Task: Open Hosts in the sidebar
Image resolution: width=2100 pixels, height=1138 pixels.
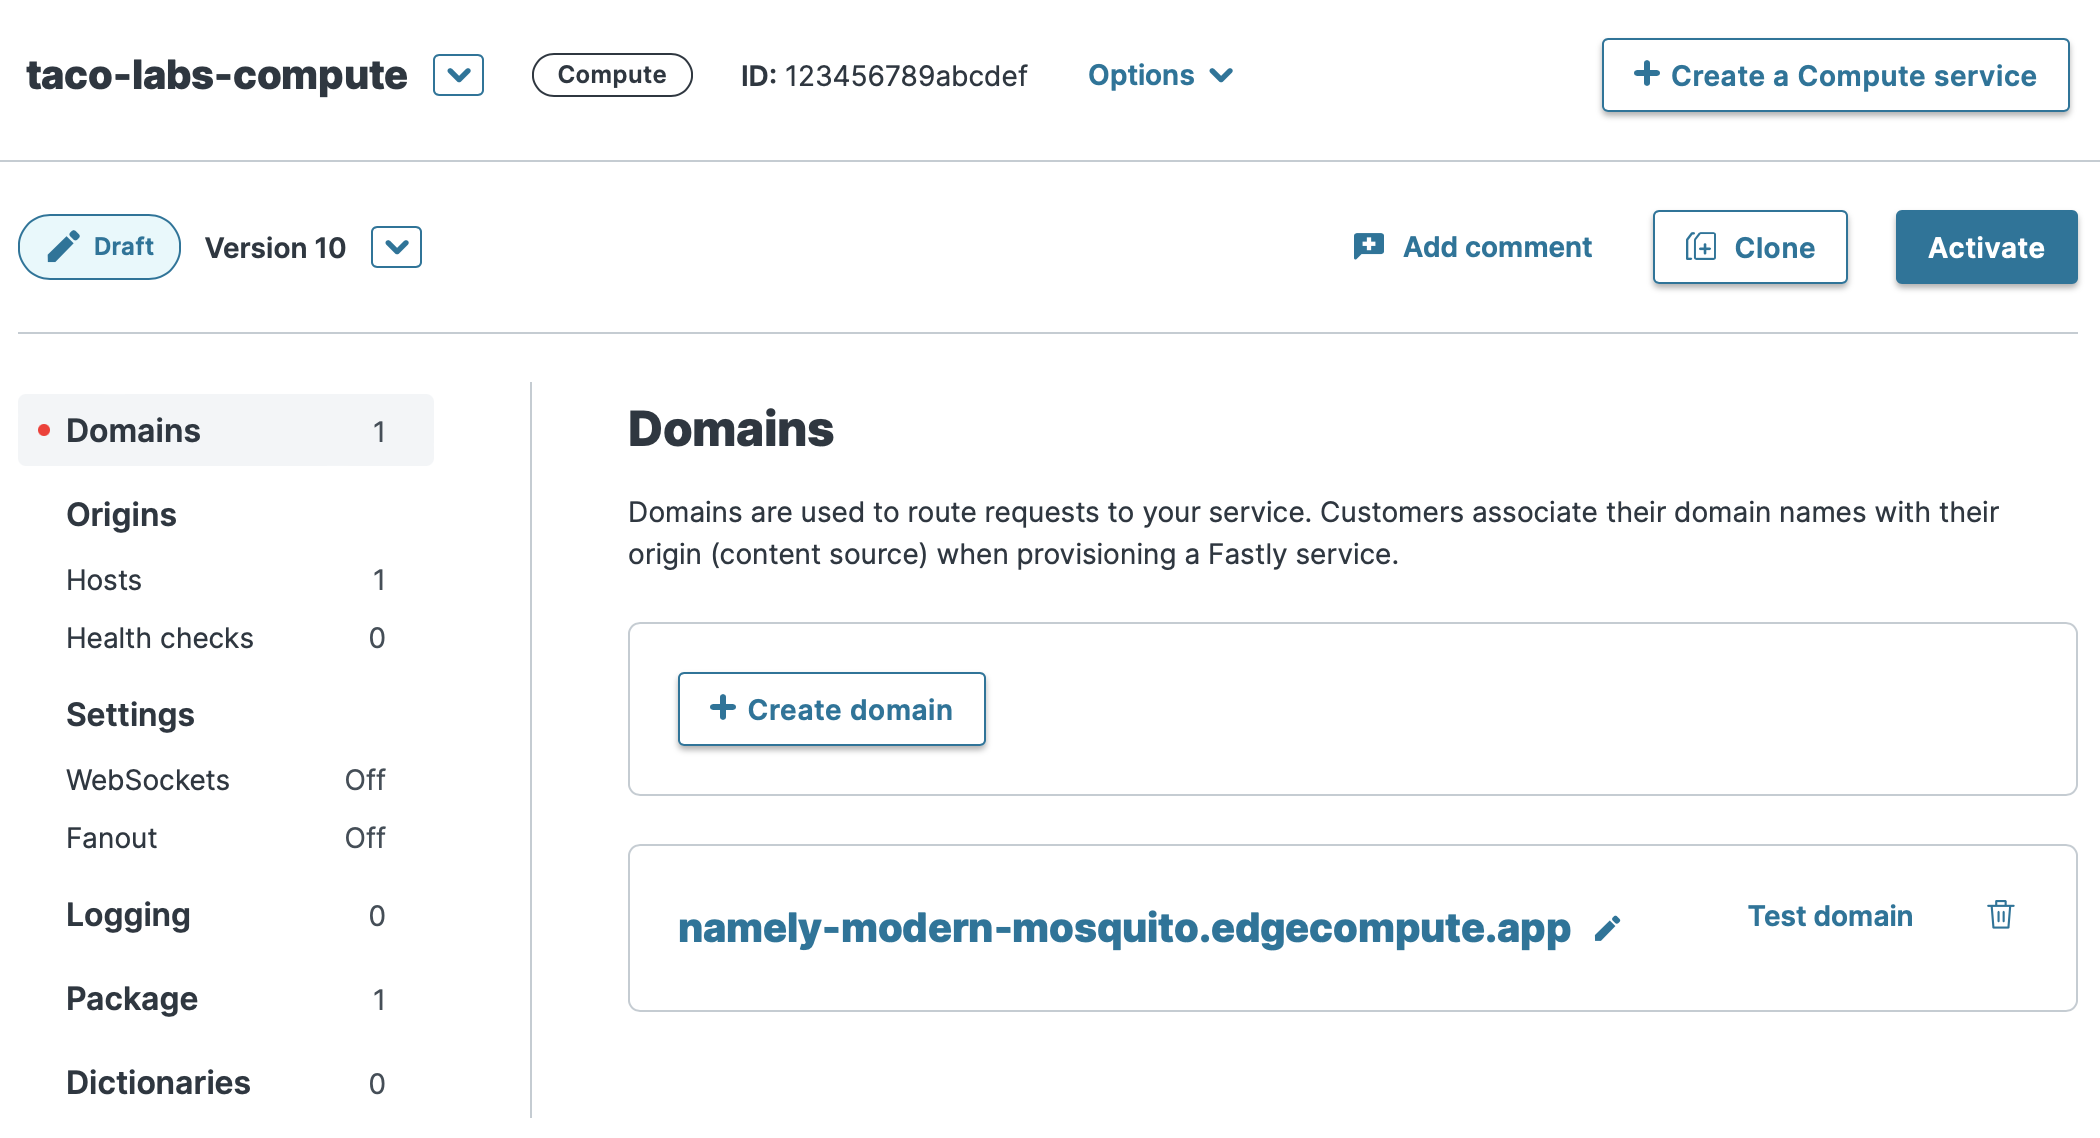Action: (104, 580)
